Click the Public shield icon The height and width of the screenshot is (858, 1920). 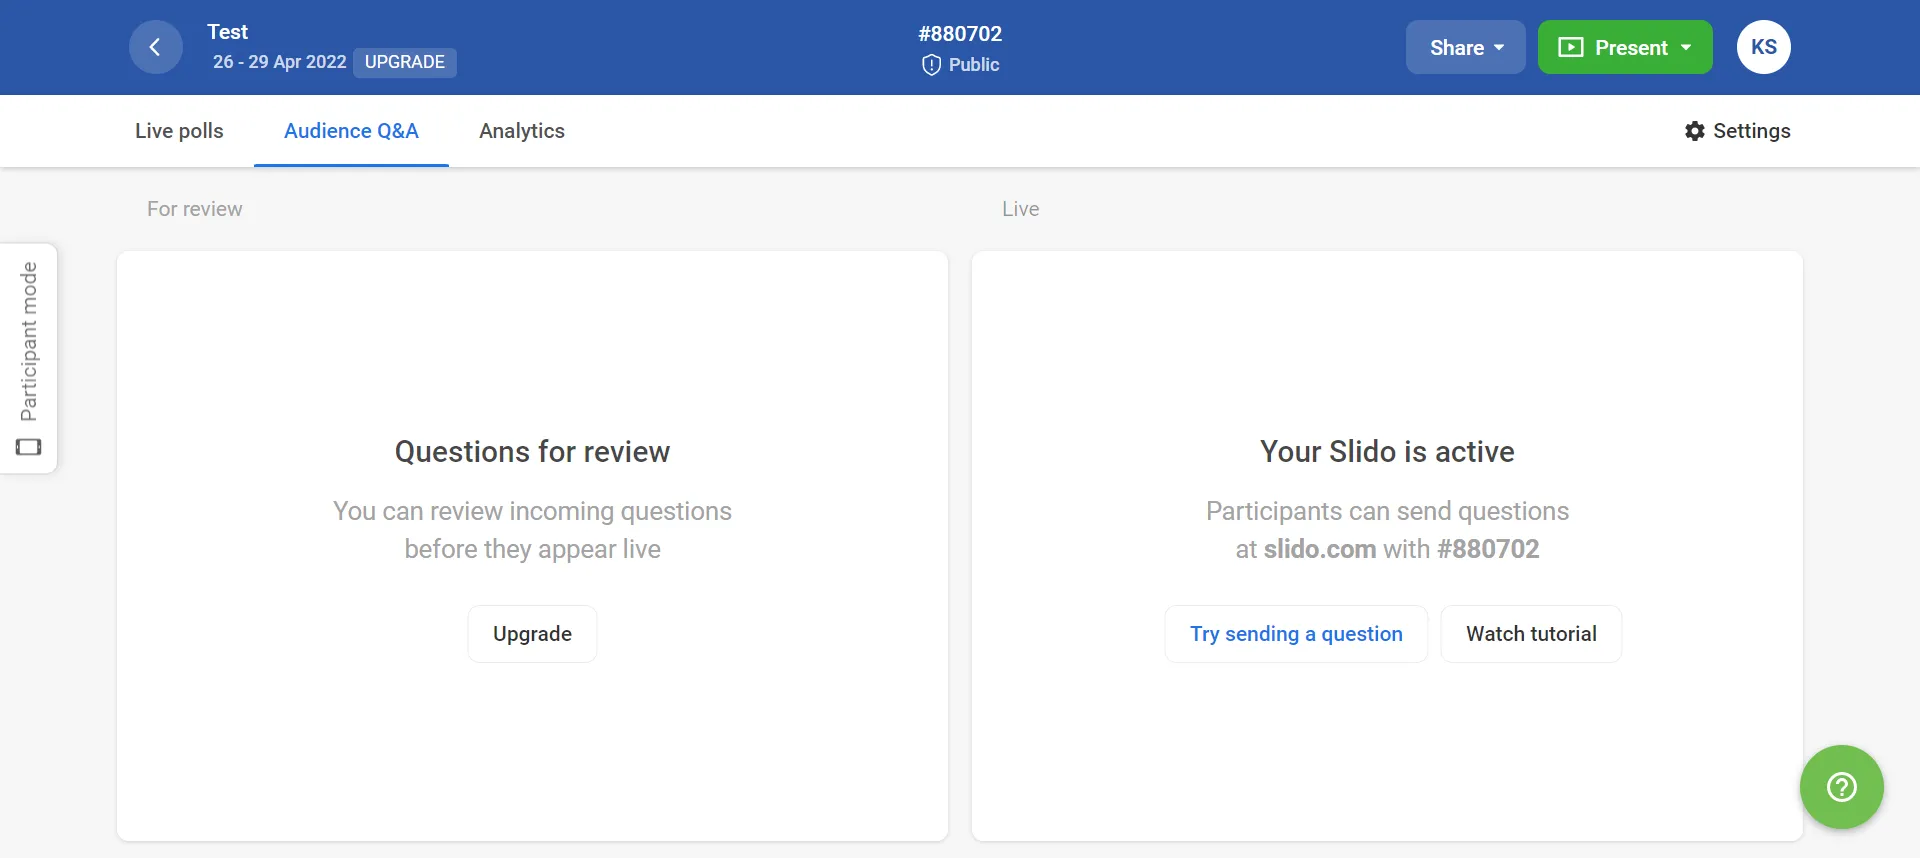click(x=931, y=65)
